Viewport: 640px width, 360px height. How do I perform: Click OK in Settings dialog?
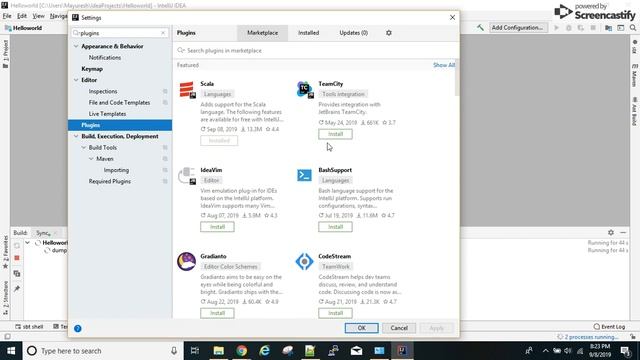(x=362, y=328)
